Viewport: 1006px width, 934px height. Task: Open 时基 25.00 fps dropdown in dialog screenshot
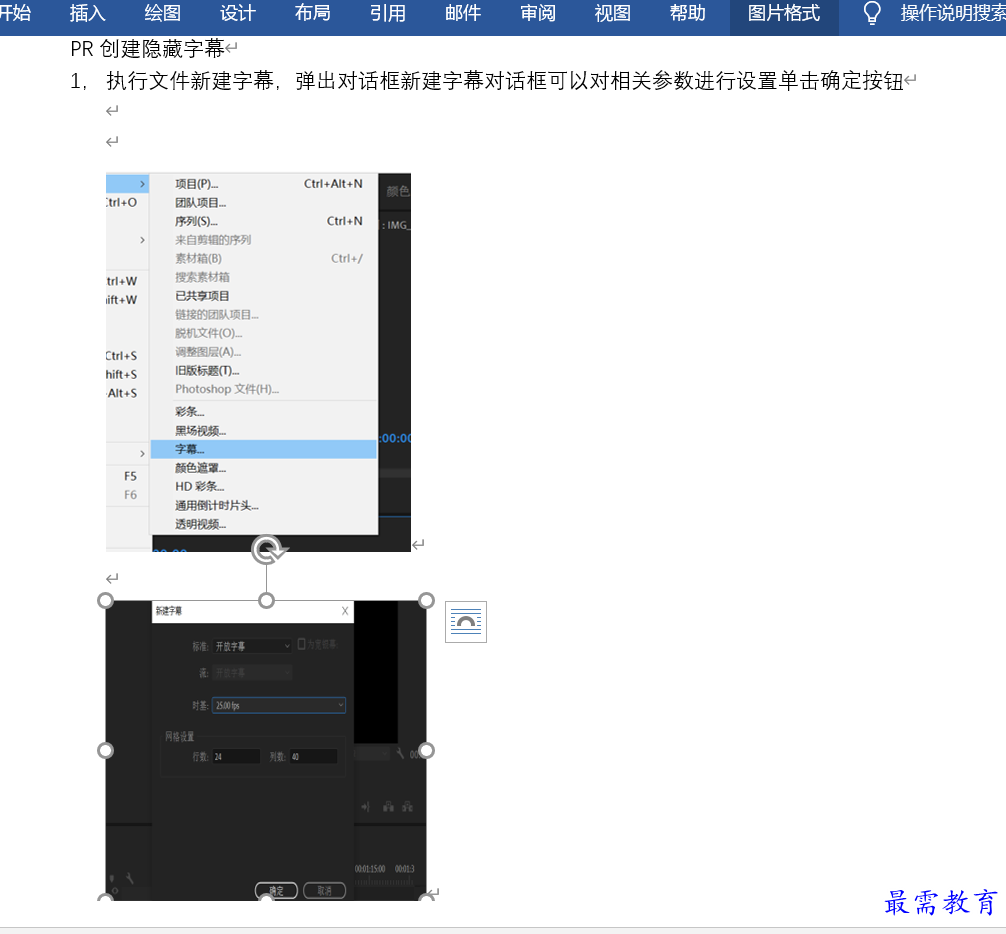pyautogui.click(x=278, y=705)
